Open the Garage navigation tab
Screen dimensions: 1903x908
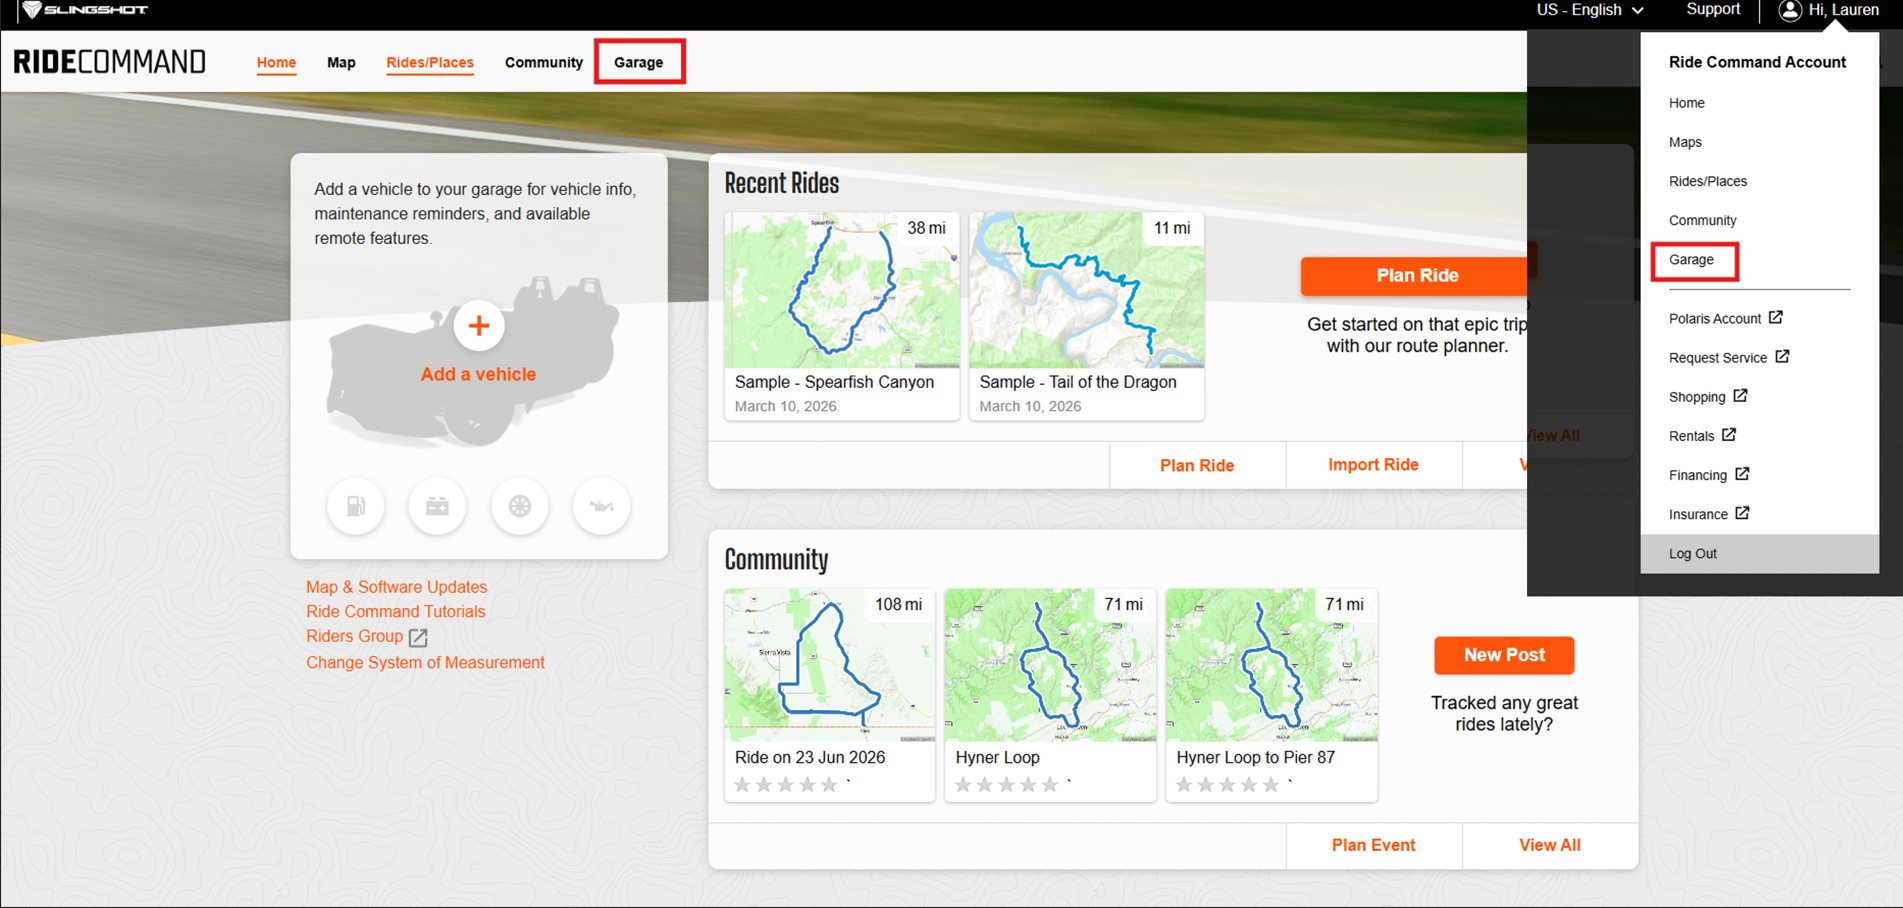coord(639,62)
